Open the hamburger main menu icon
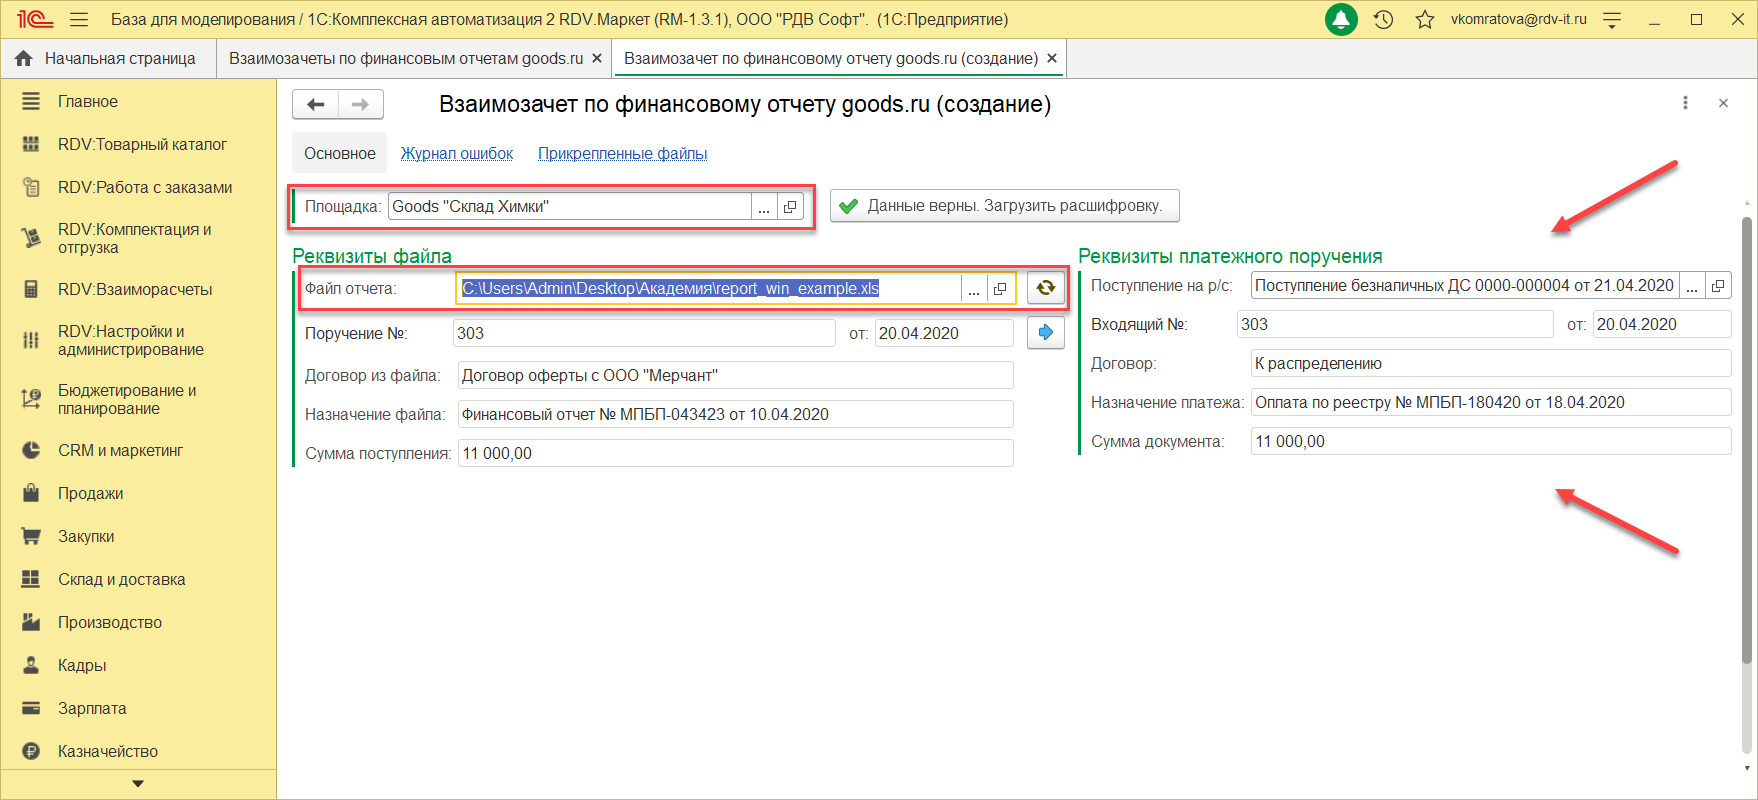 coord(79,20)
